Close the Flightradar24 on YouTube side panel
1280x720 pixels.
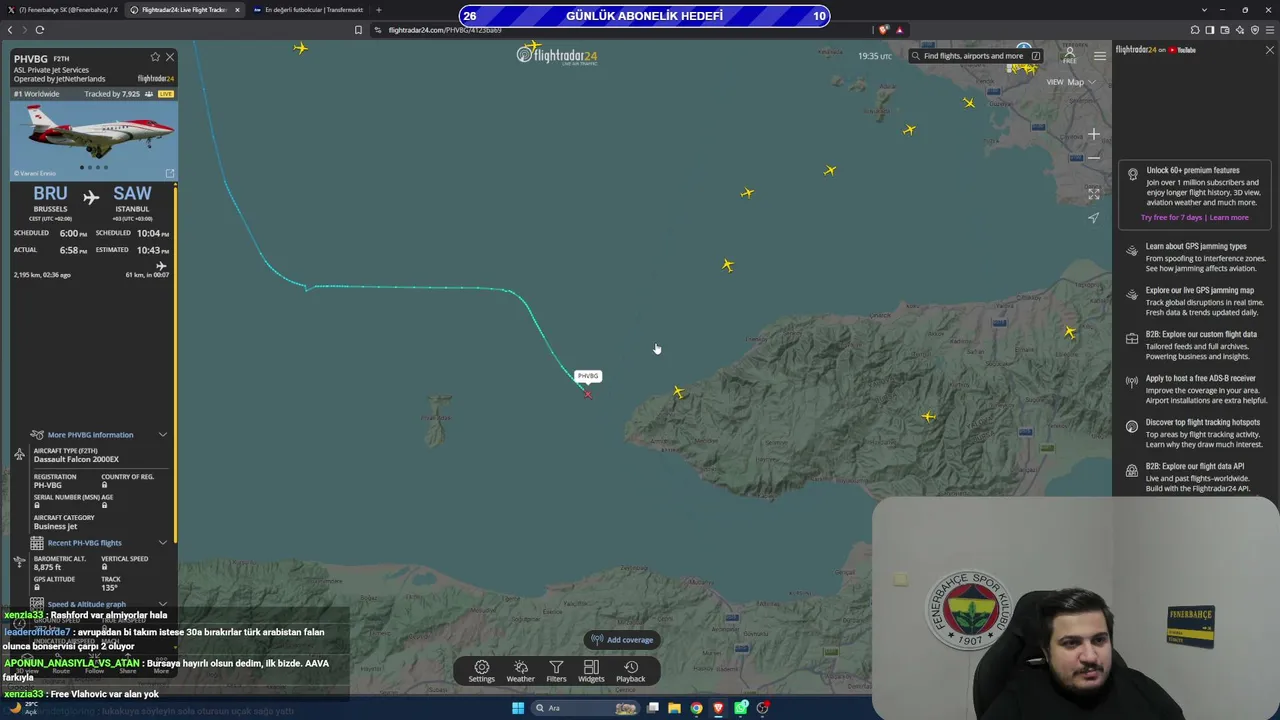tap(1270, 50)
